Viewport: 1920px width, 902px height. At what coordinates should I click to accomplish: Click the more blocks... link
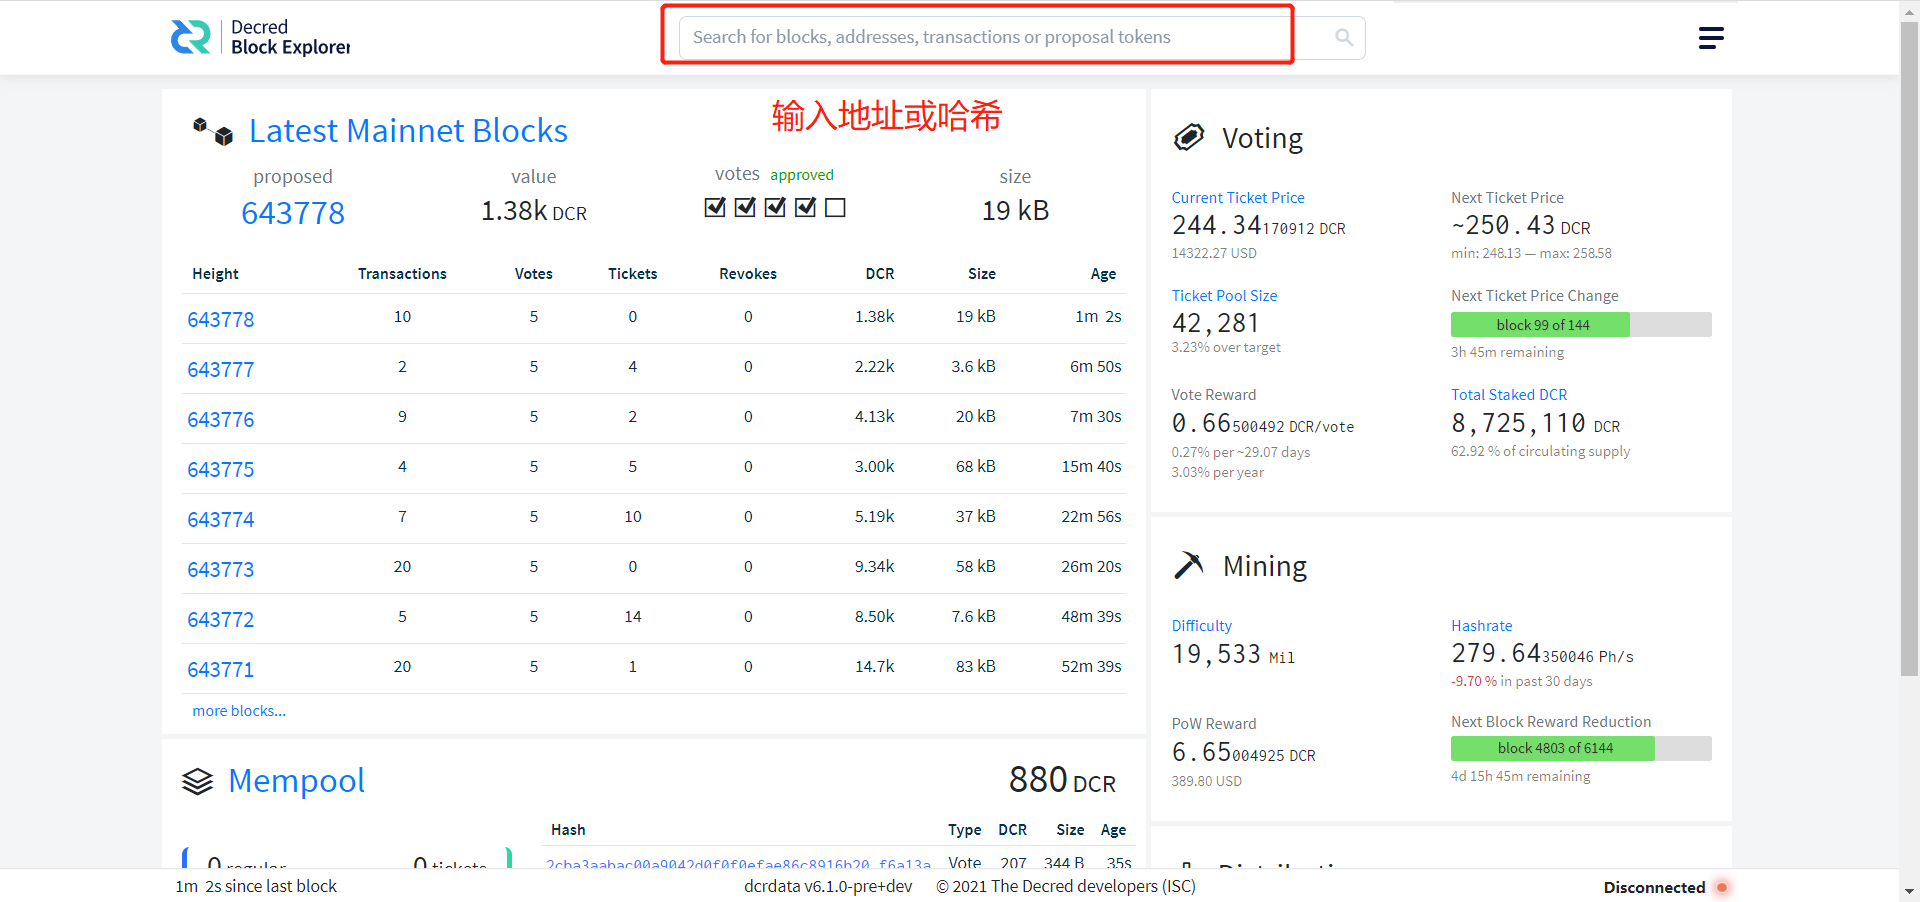pos(239,711)
